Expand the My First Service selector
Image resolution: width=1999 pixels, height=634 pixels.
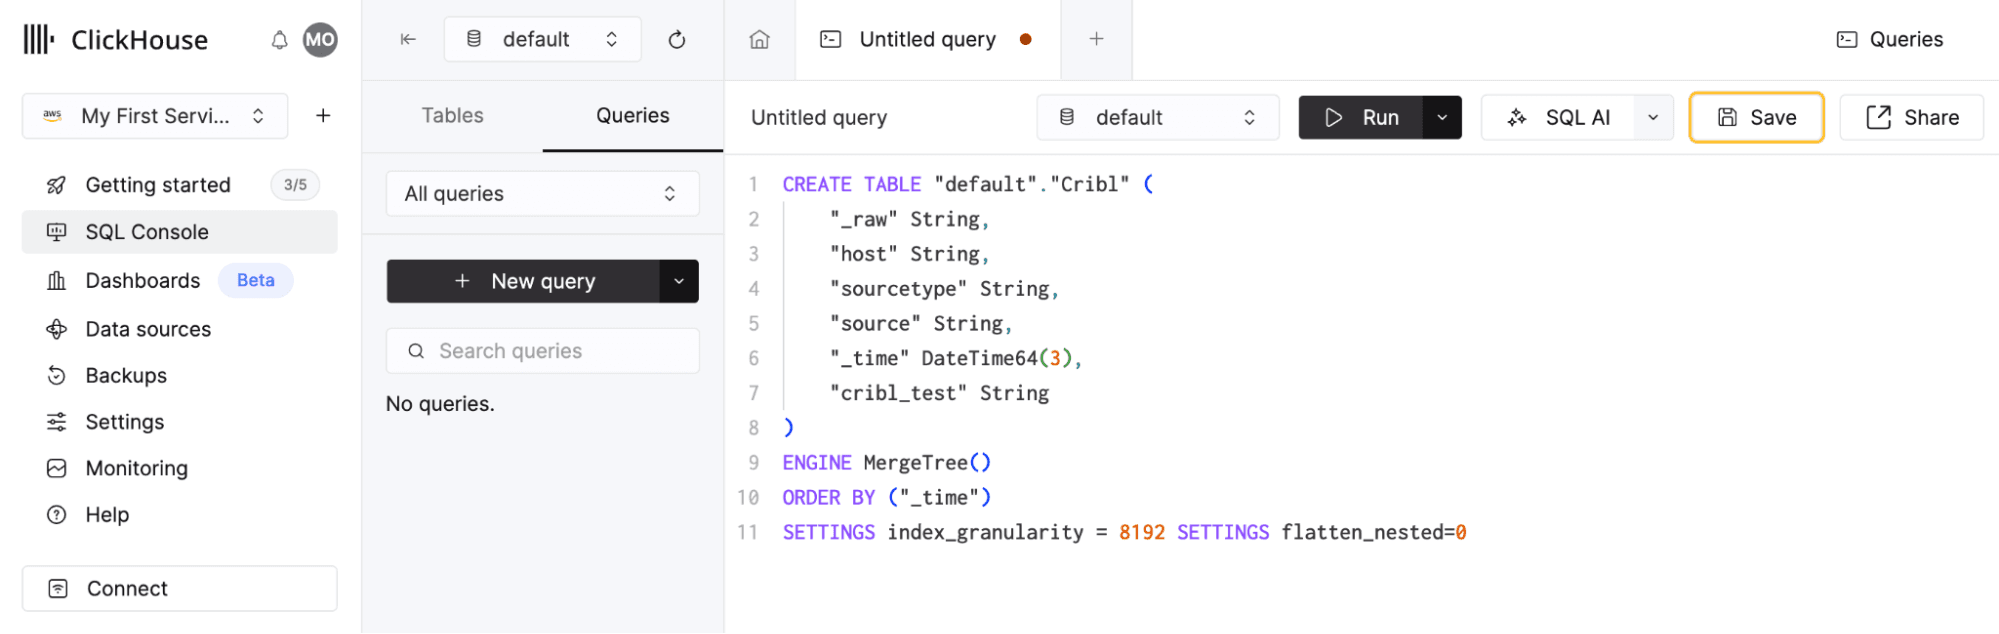point(155,116)
